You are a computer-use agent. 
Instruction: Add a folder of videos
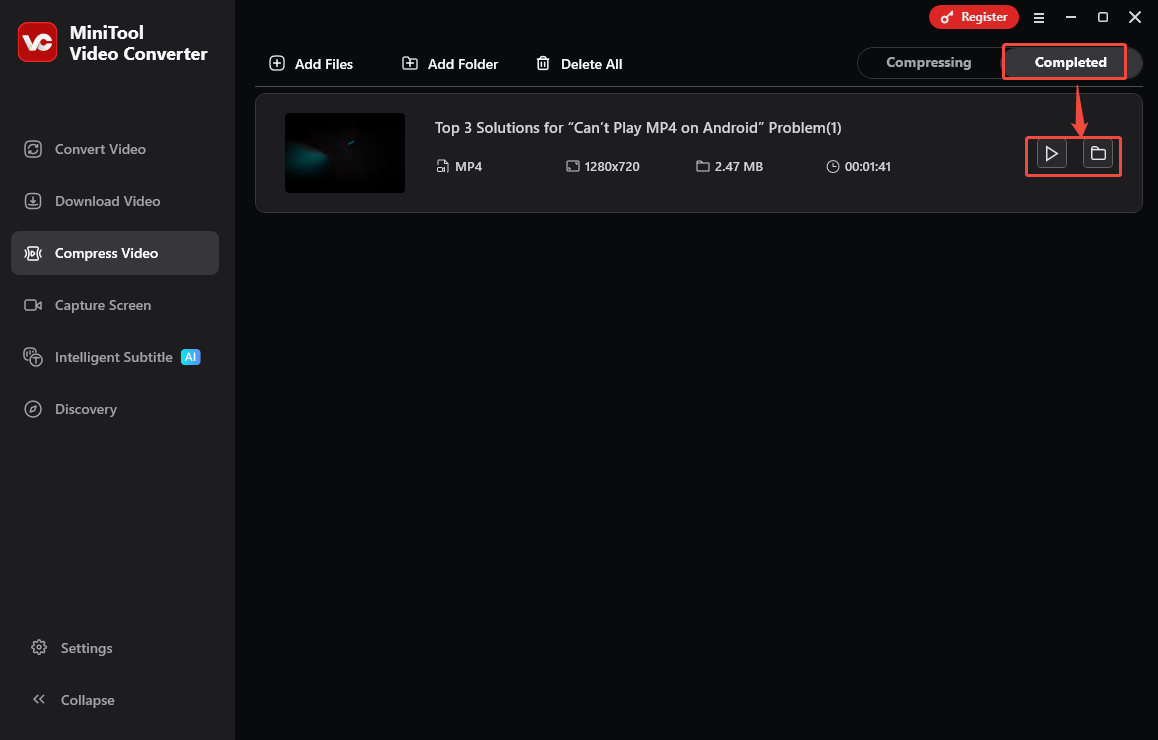click(x=449, y=63)
